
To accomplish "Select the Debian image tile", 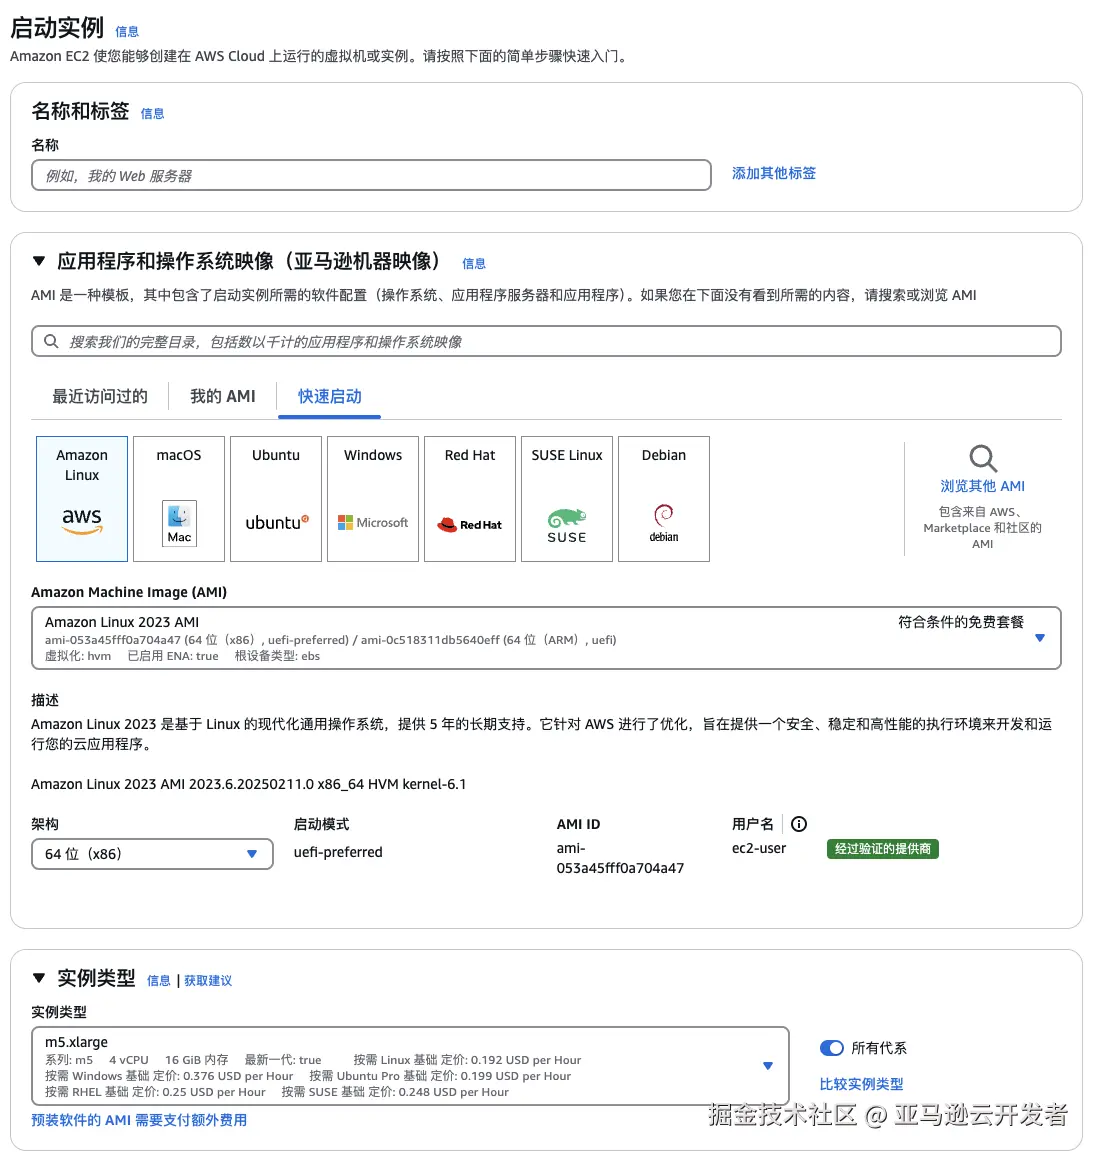I will 664,499.
